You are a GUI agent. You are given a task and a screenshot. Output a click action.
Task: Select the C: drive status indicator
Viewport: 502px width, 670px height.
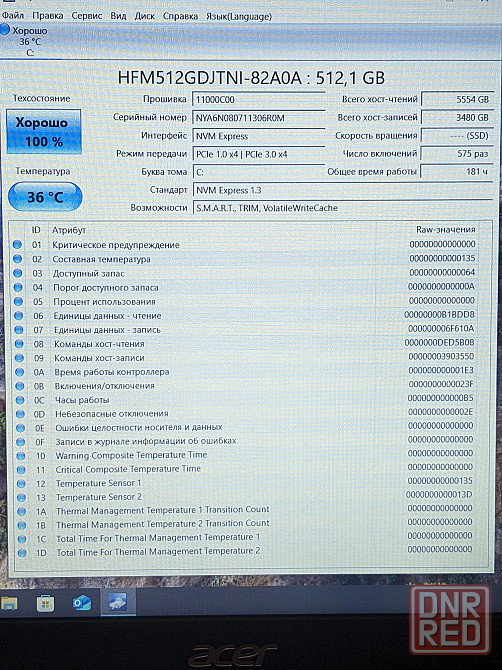tap(24, 41)
